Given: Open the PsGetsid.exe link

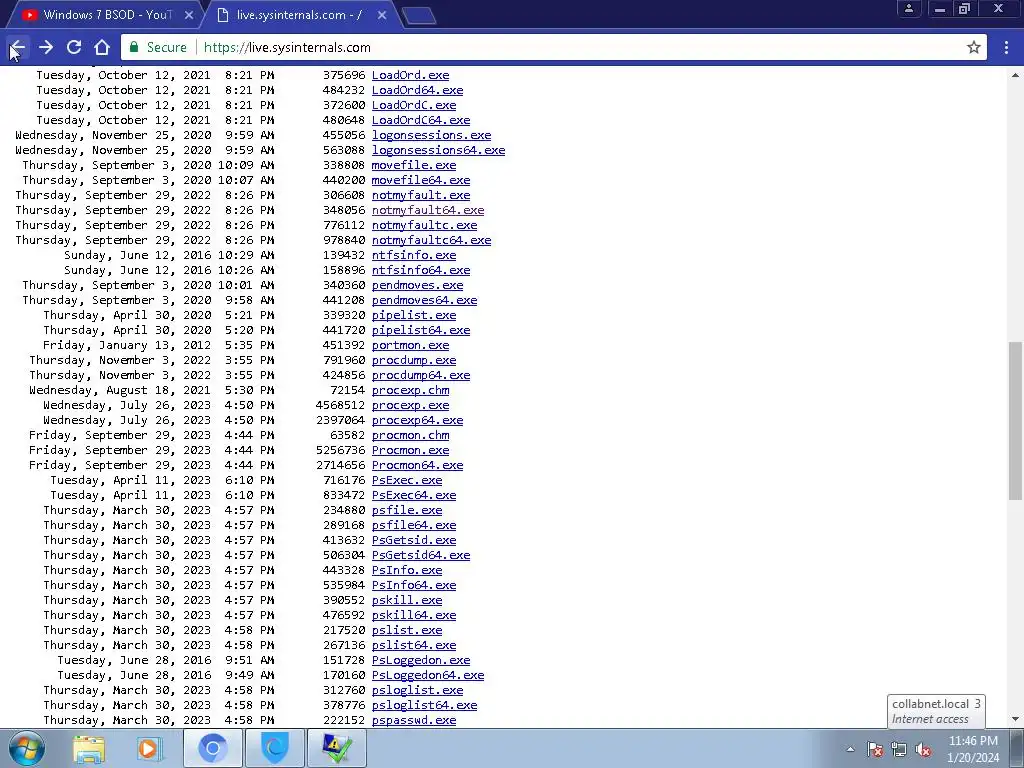Looking at the screenshot, I should click(414, 541).
